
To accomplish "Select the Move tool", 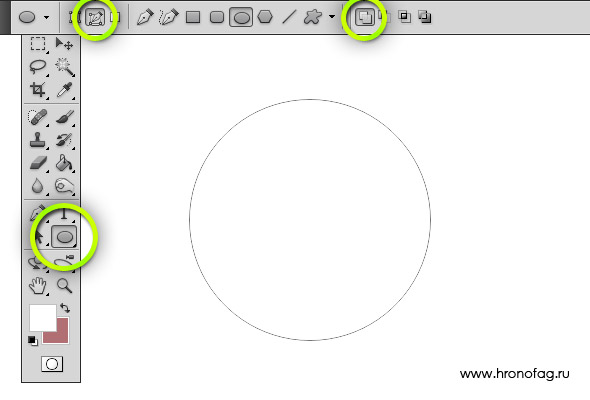I will click(x=64, y=44).
